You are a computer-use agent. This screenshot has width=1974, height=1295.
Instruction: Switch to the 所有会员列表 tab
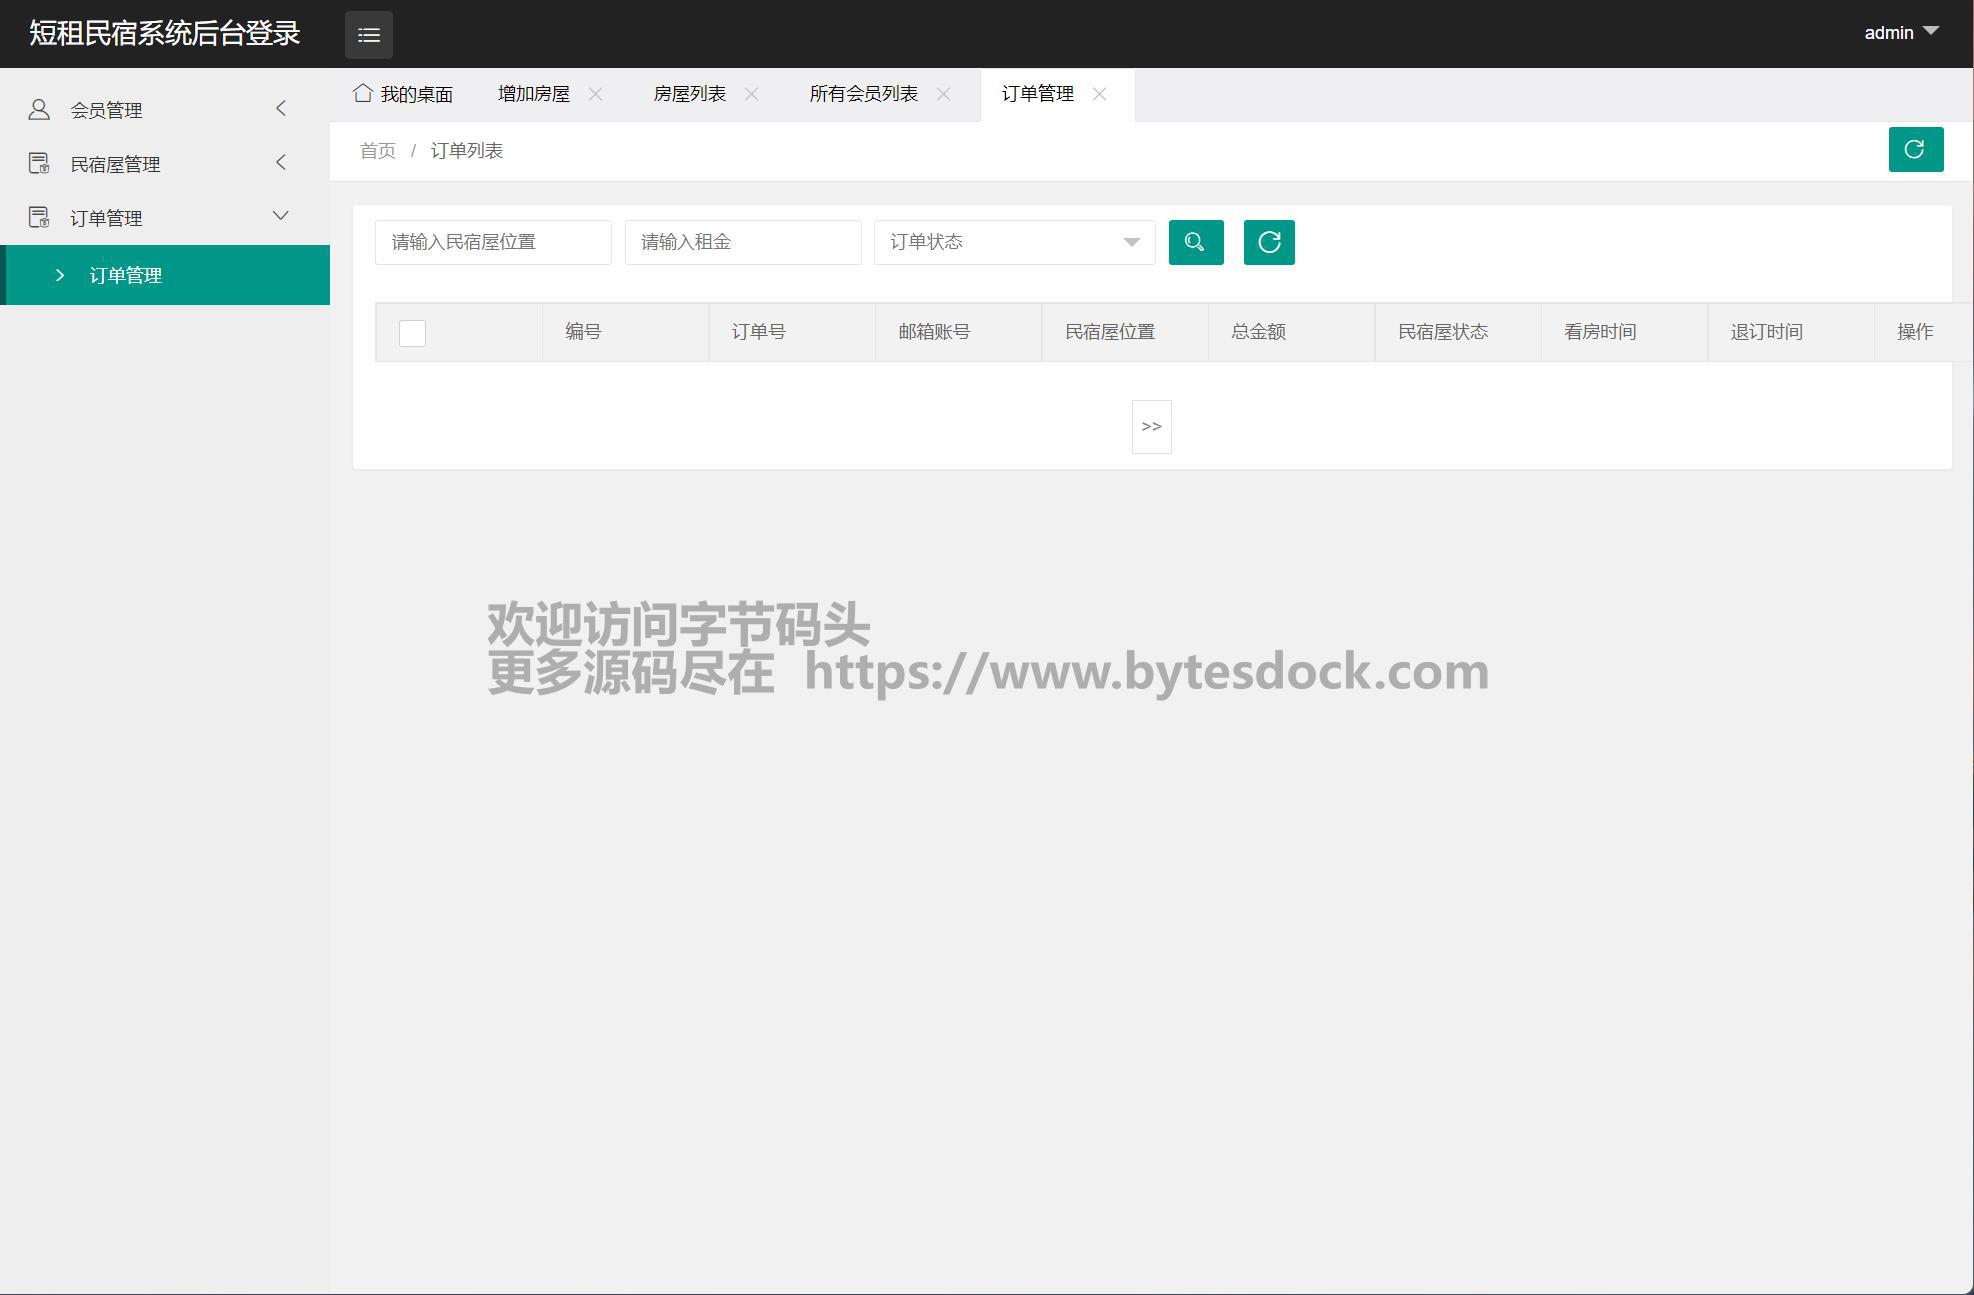(x=863, y=94)
